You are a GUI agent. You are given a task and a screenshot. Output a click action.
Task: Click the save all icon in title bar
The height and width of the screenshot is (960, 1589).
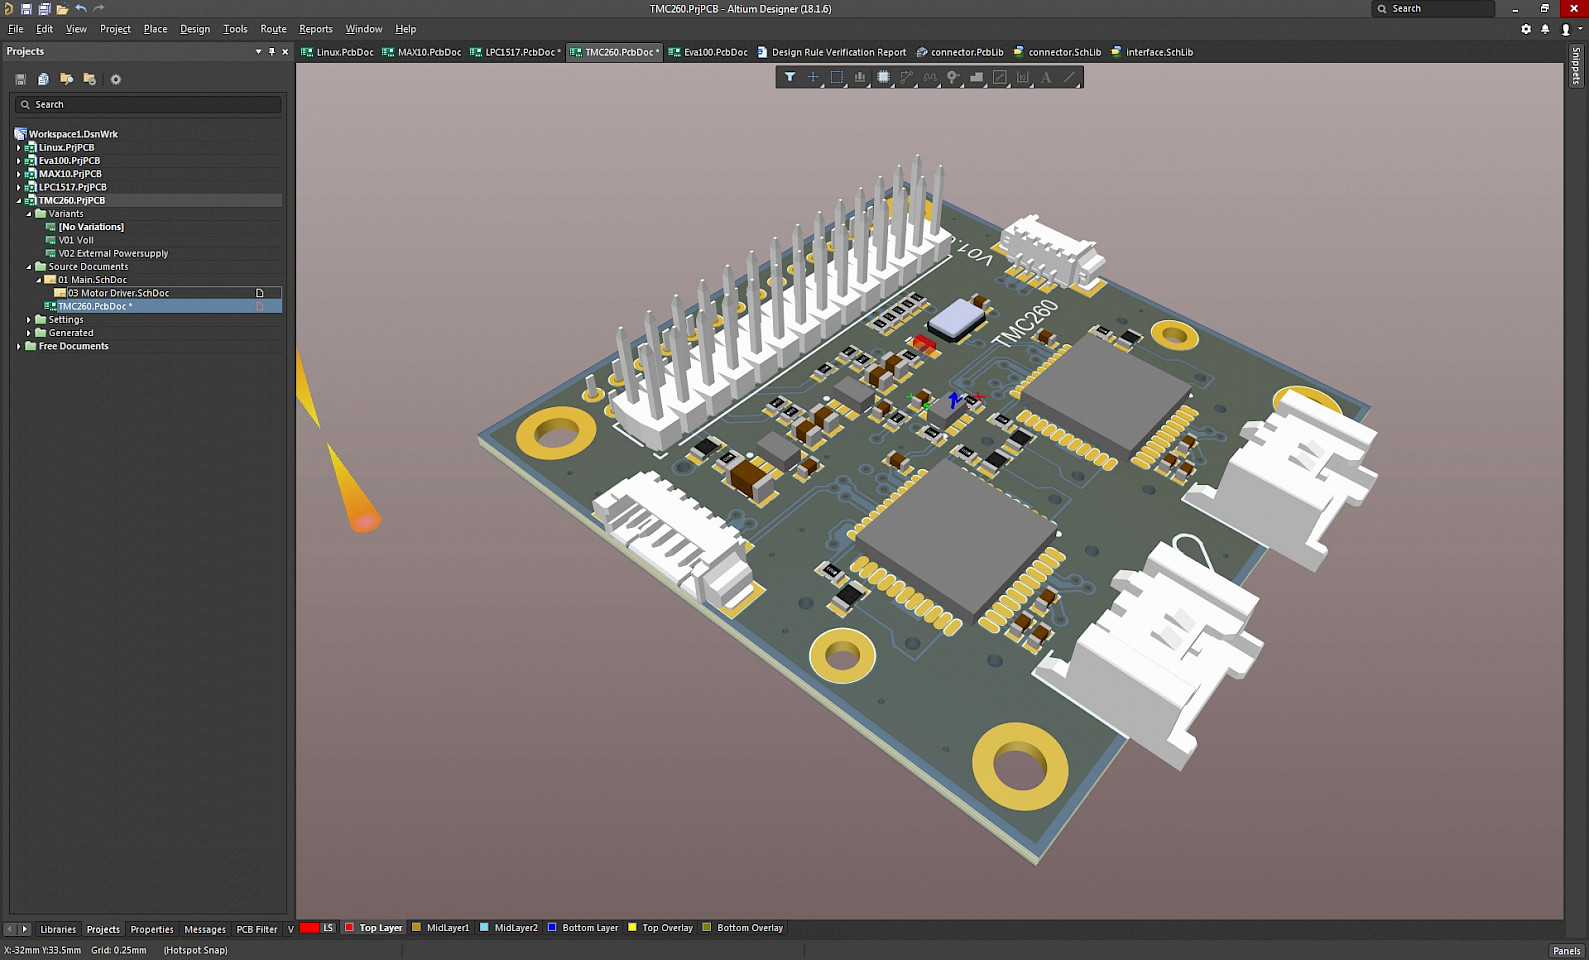44,9
